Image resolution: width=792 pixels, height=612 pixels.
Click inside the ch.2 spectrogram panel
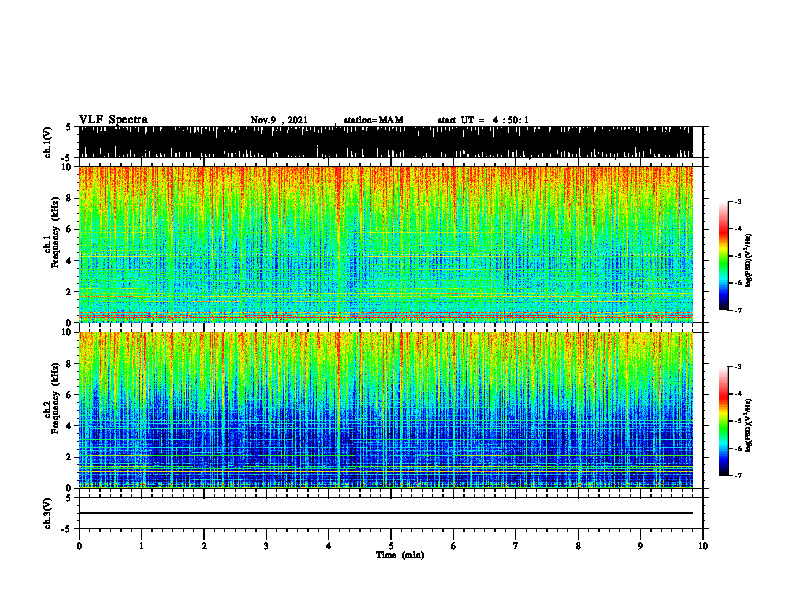pos(385,410)
